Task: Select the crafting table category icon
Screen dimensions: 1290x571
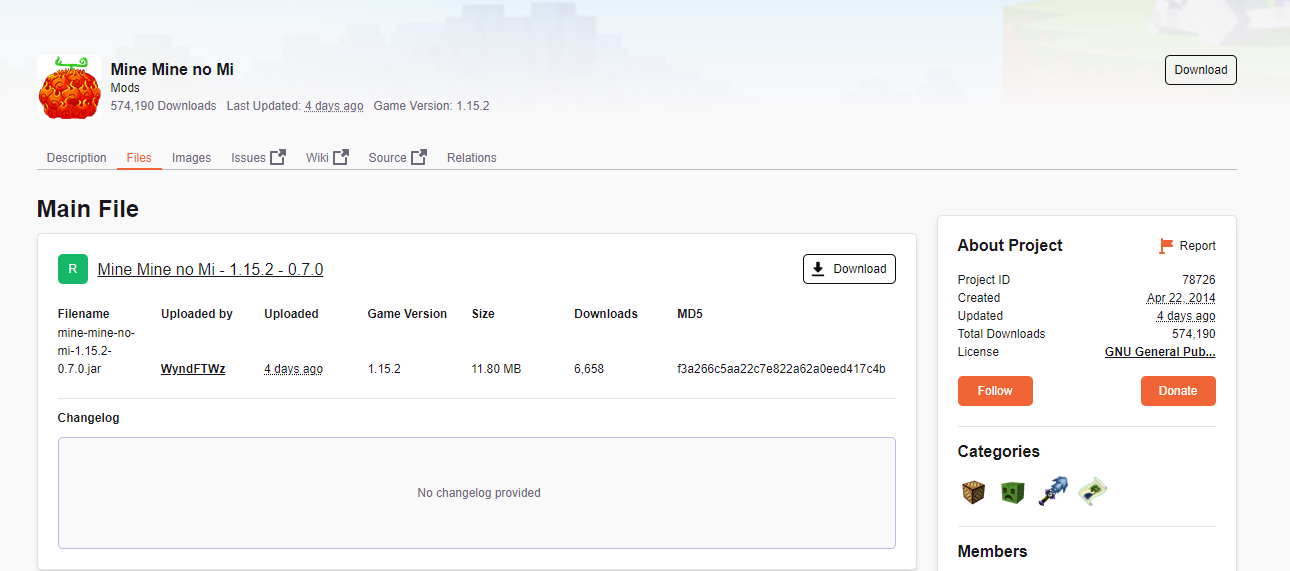Action: pos(974,492)
